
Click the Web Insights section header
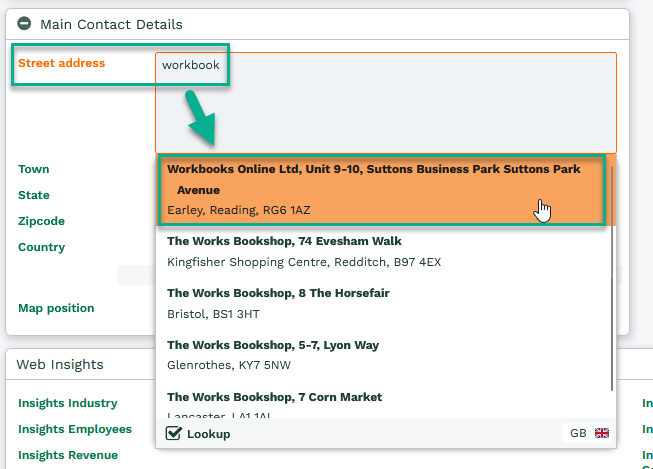60,364
